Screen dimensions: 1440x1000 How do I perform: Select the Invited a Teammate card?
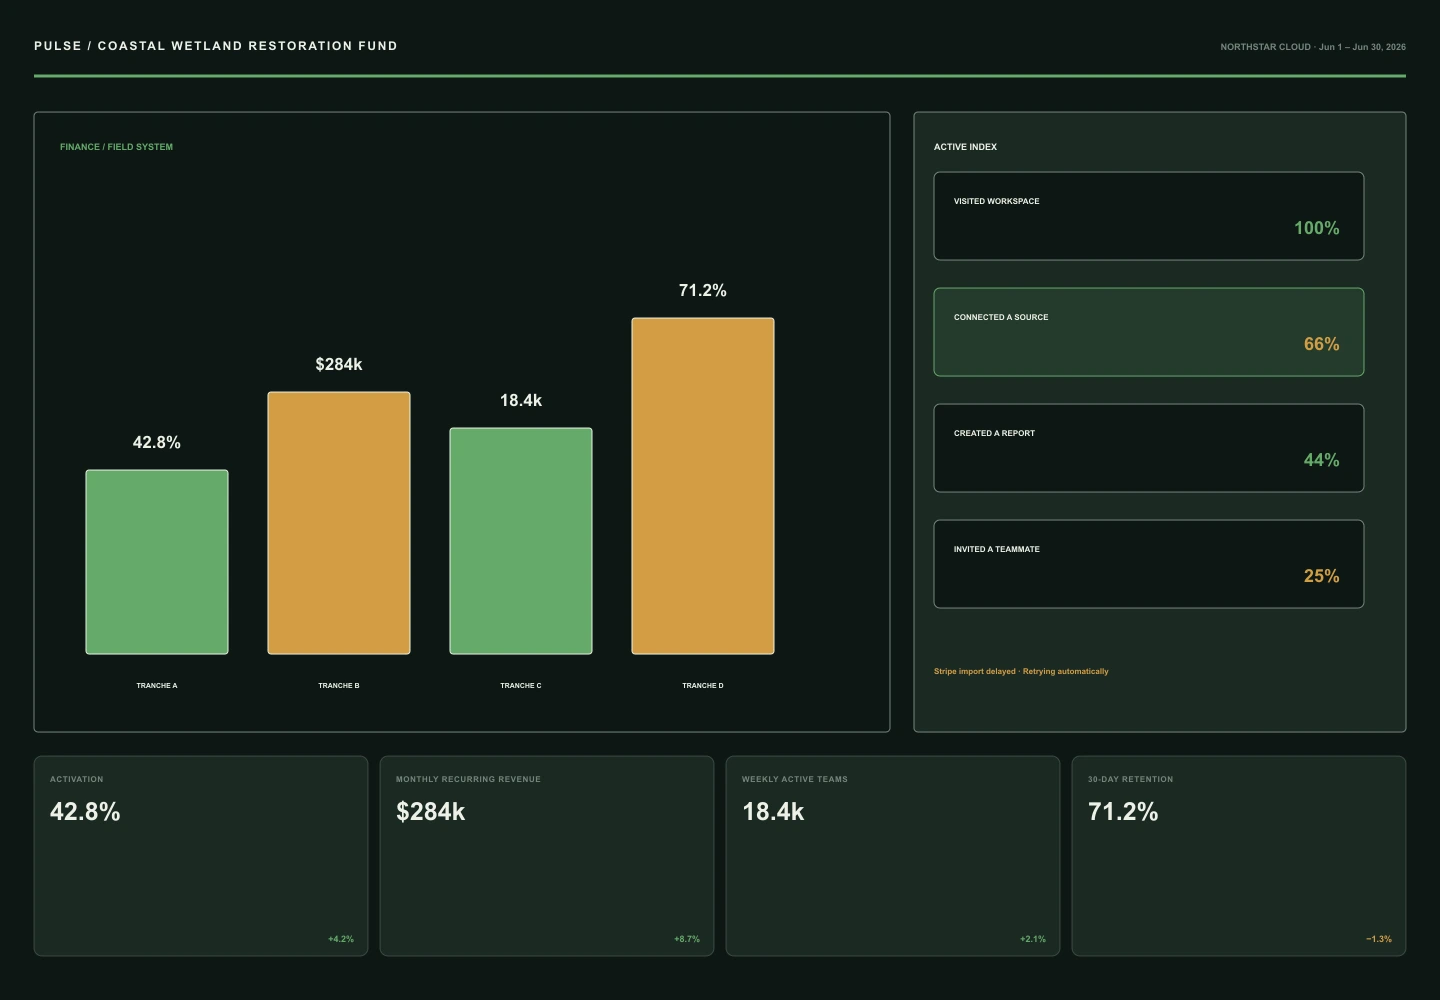tap(1149, 564)
